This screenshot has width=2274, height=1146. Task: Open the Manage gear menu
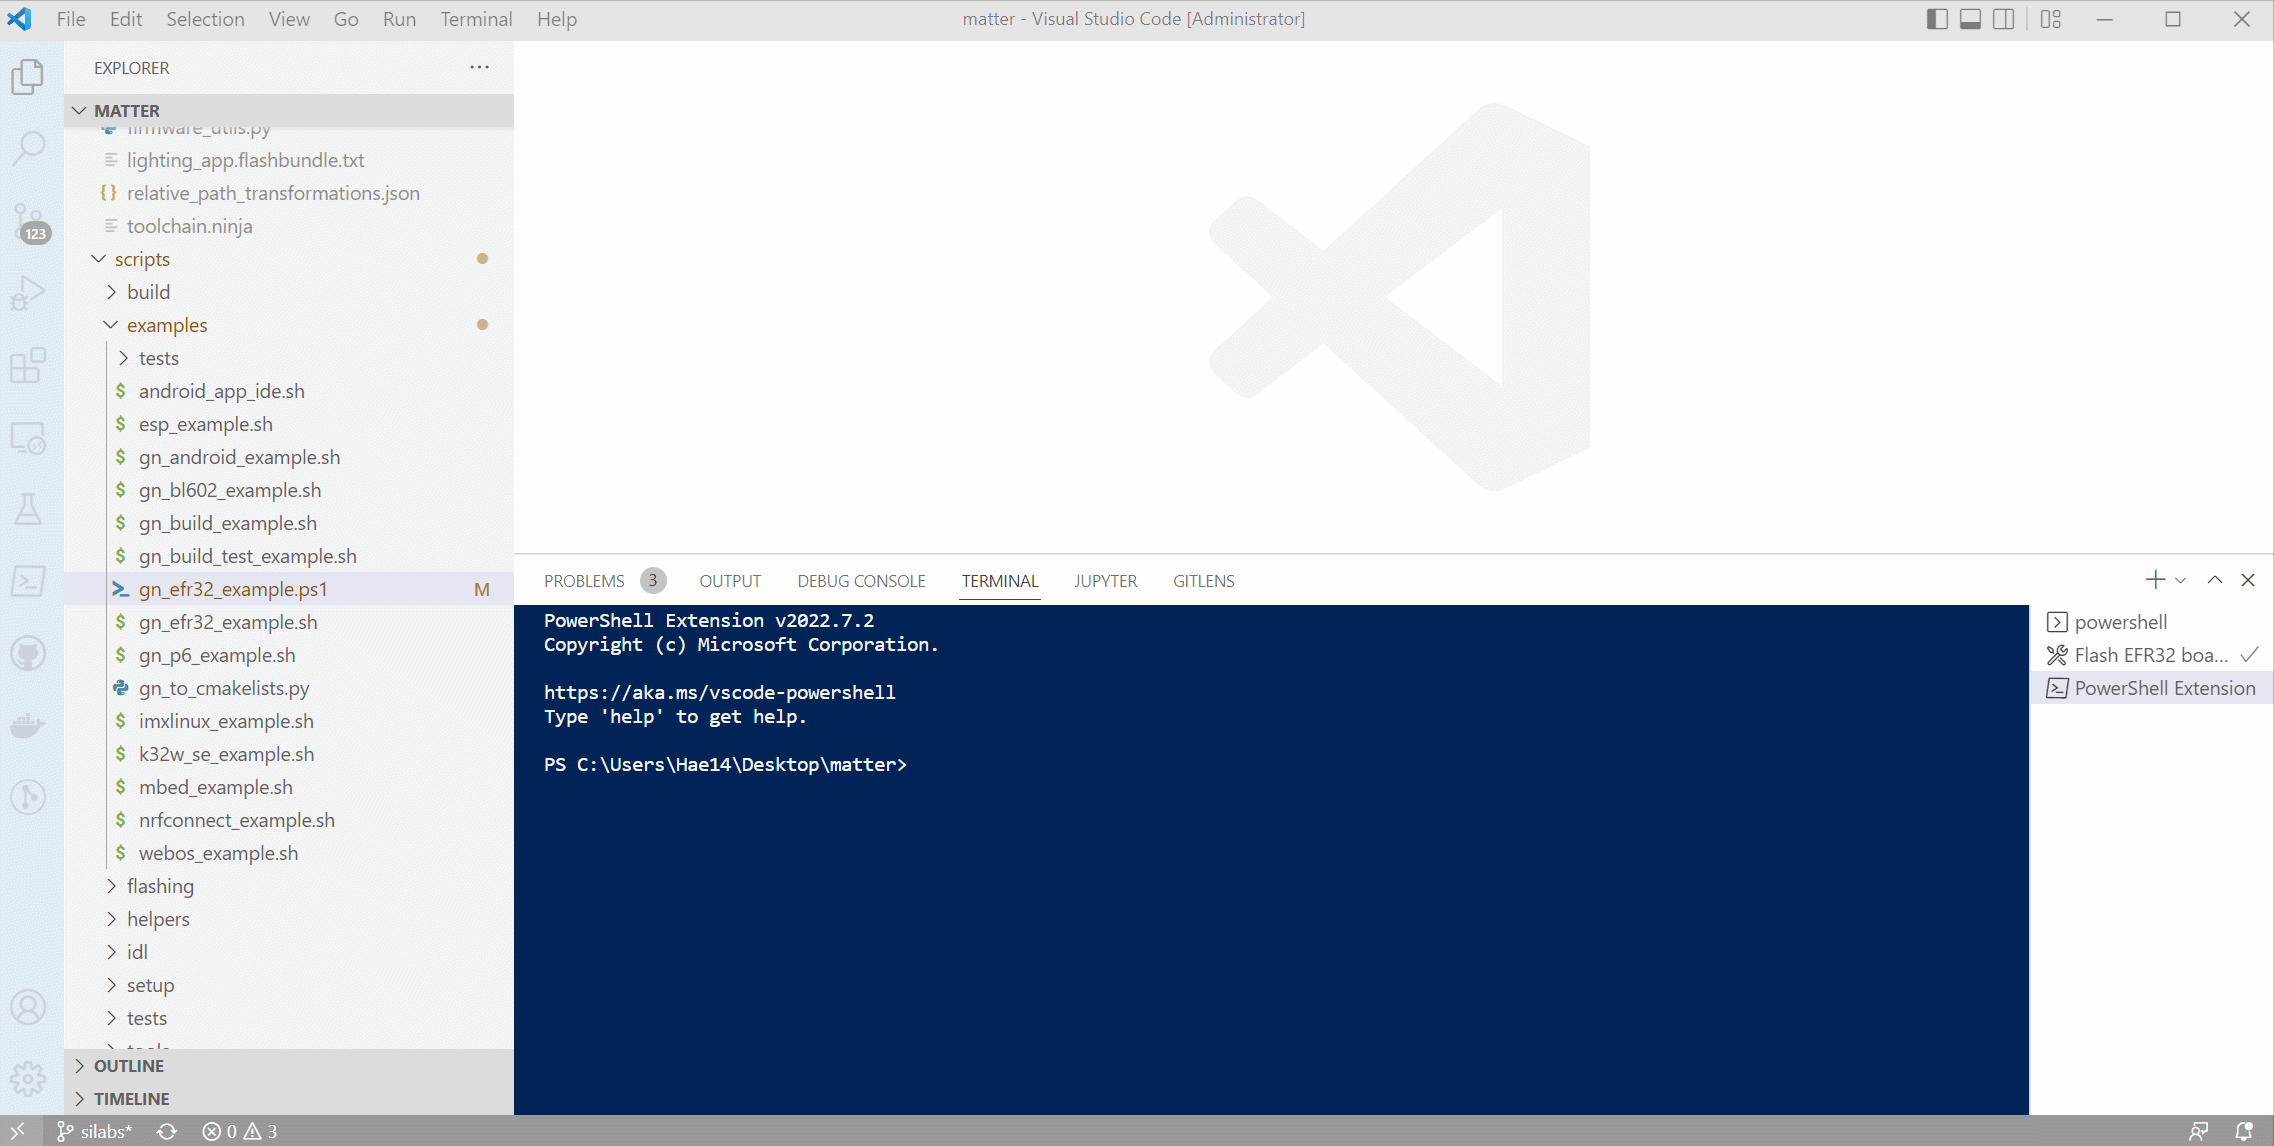[28, 1079]
